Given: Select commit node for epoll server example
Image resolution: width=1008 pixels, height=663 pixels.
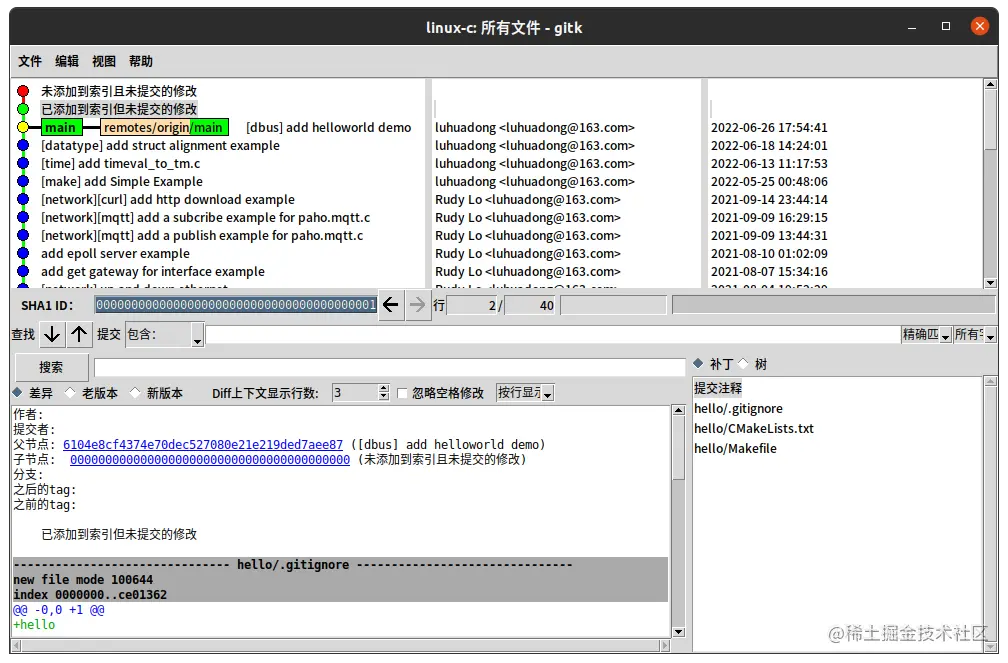Looking at the screenshot, I should 23,253.
